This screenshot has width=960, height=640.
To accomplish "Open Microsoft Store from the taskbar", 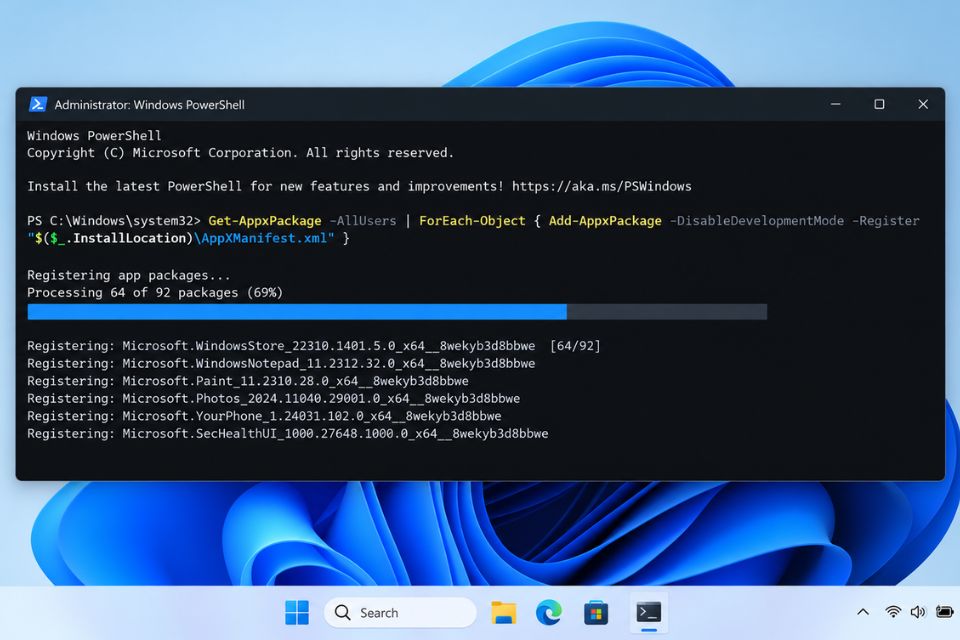I will click(x=596, y=612).
